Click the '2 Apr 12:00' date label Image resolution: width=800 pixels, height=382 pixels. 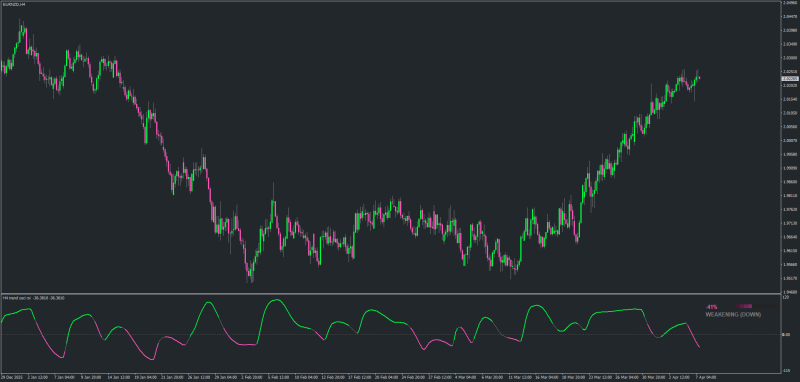click(x=680, y=377)
